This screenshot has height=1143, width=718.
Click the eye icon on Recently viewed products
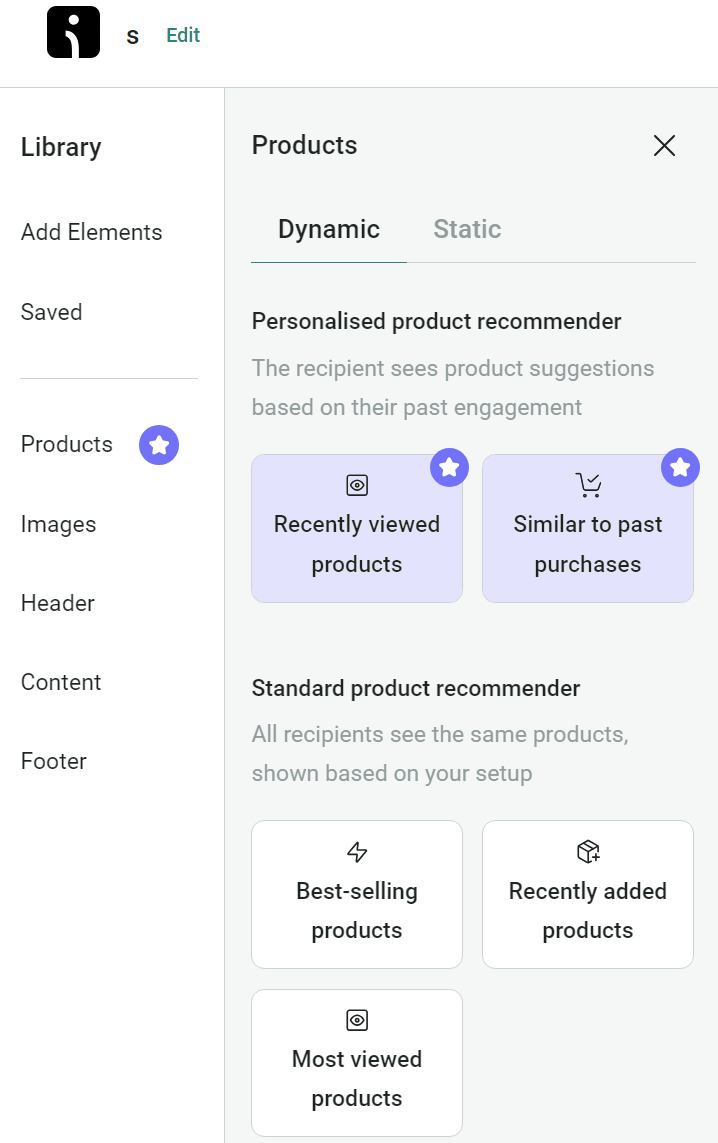(357, 485)
